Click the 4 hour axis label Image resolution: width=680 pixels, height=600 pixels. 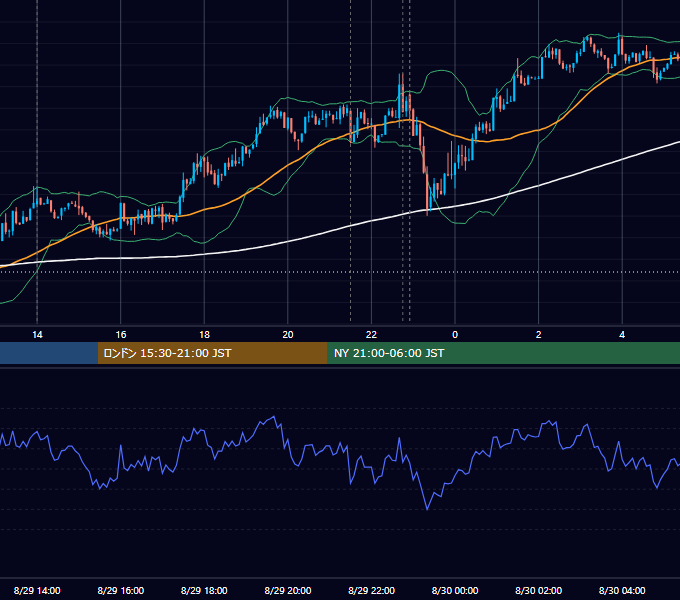coord(622,335)
